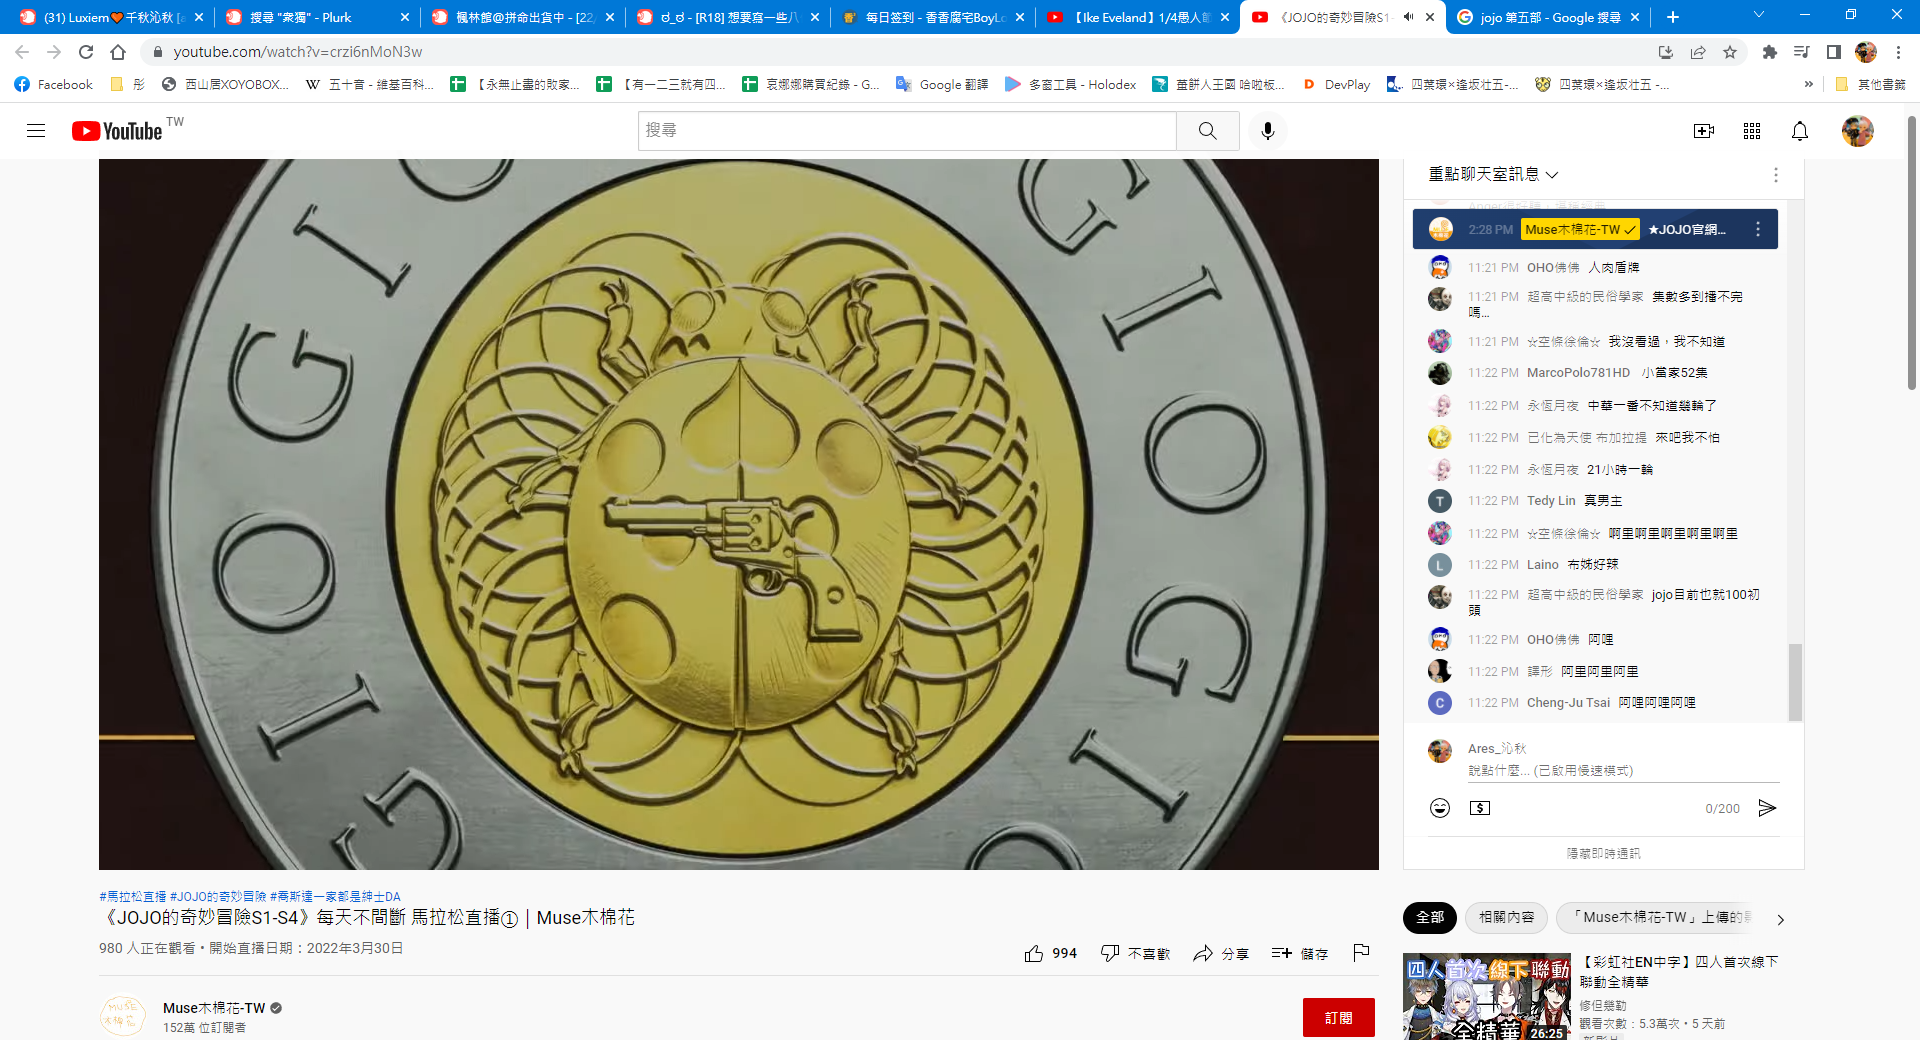
Task: Switch to the 搜尋 Plurk tab
Action: pos(318,17)
